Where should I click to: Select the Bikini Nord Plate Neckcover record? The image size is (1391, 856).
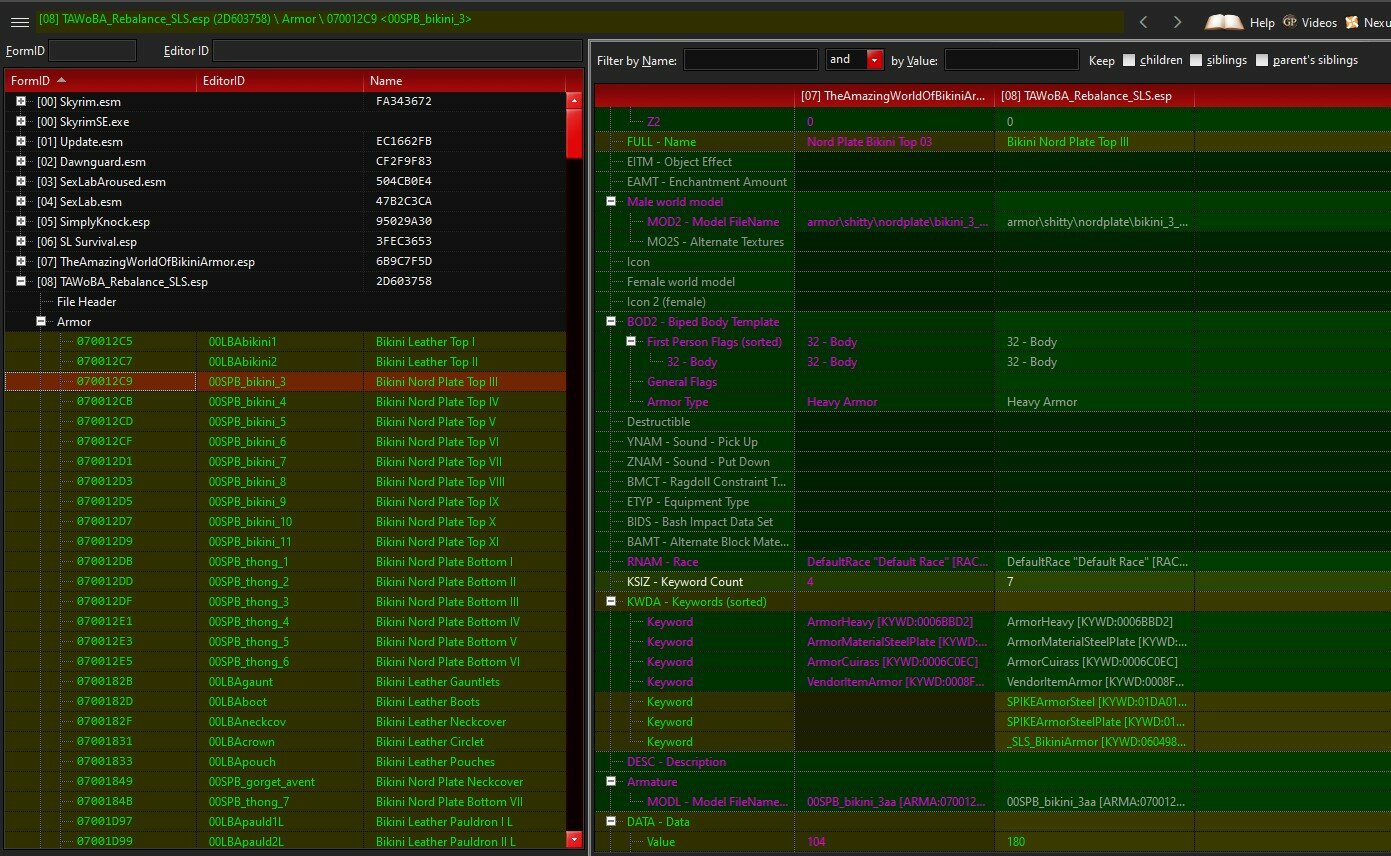coord(285,781)
